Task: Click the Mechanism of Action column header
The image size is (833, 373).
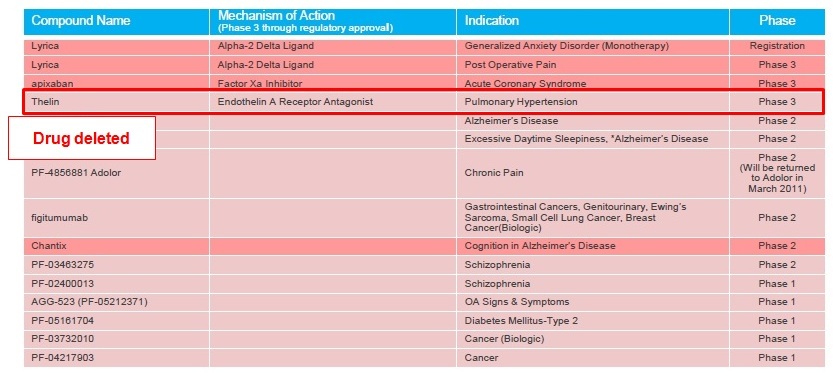Action: pyautogui.click(x=333, y=22)
